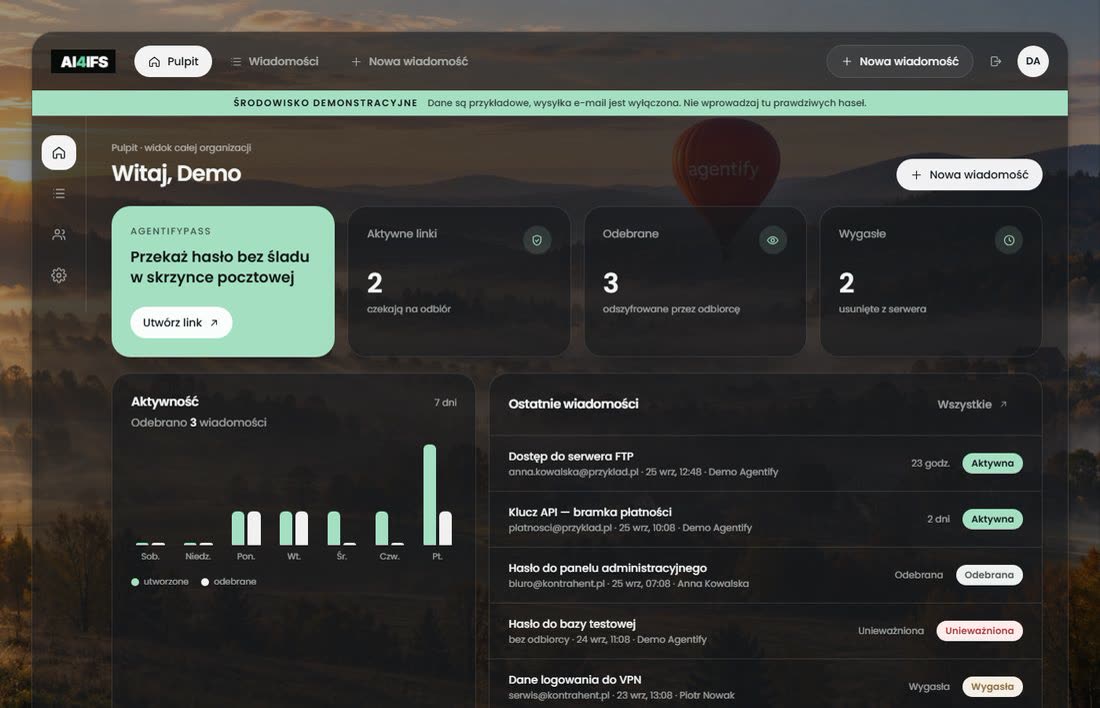Click the Aktywna badge on the Klucz API row
Image resolution: width=1100 pixels, height=708 pixels.
992,519
